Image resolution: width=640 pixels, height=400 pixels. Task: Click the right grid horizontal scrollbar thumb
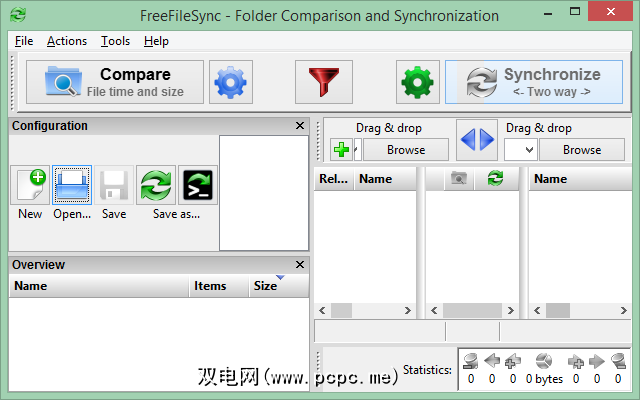tap(558, 311)
